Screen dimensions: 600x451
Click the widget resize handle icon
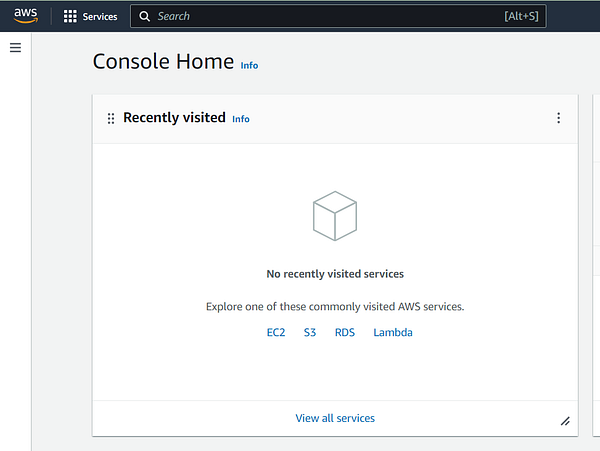click(x=565, y=421)
